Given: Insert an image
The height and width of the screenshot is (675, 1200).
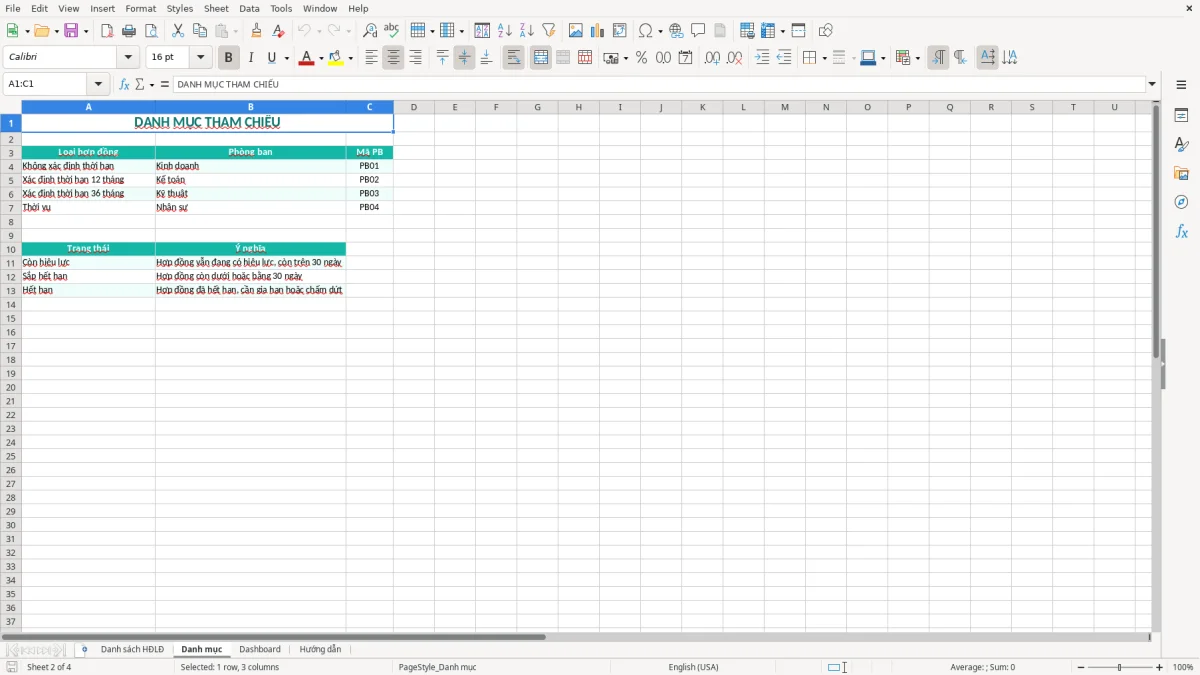Looking at the screenshot, I should 576,31.
